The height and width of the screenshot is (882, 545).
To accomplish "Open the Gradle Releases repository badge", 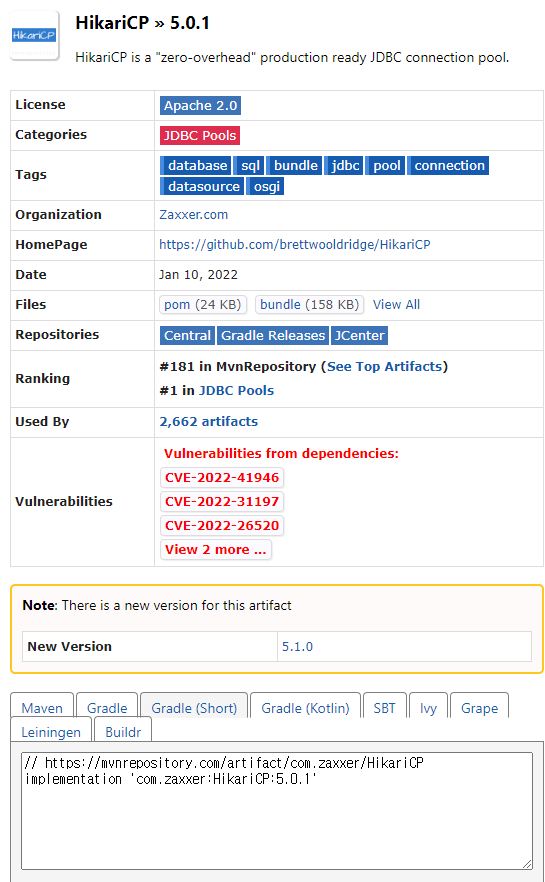I will (273, 336).
